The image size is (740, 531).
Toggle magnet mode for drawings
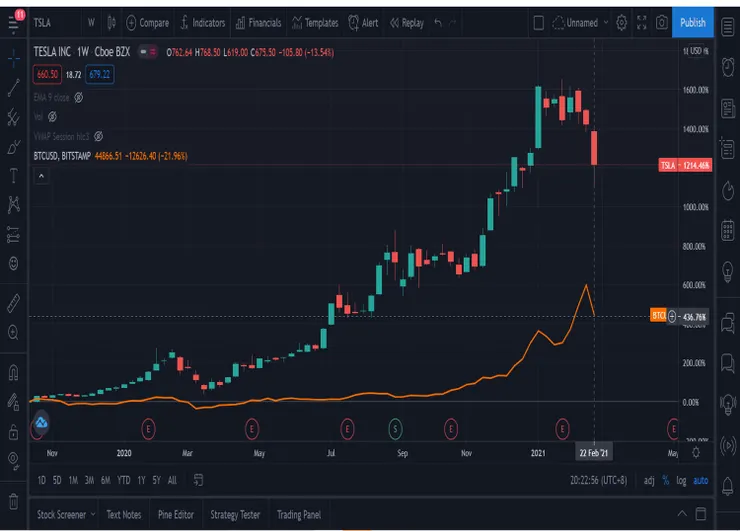click(x=13, y=373)
